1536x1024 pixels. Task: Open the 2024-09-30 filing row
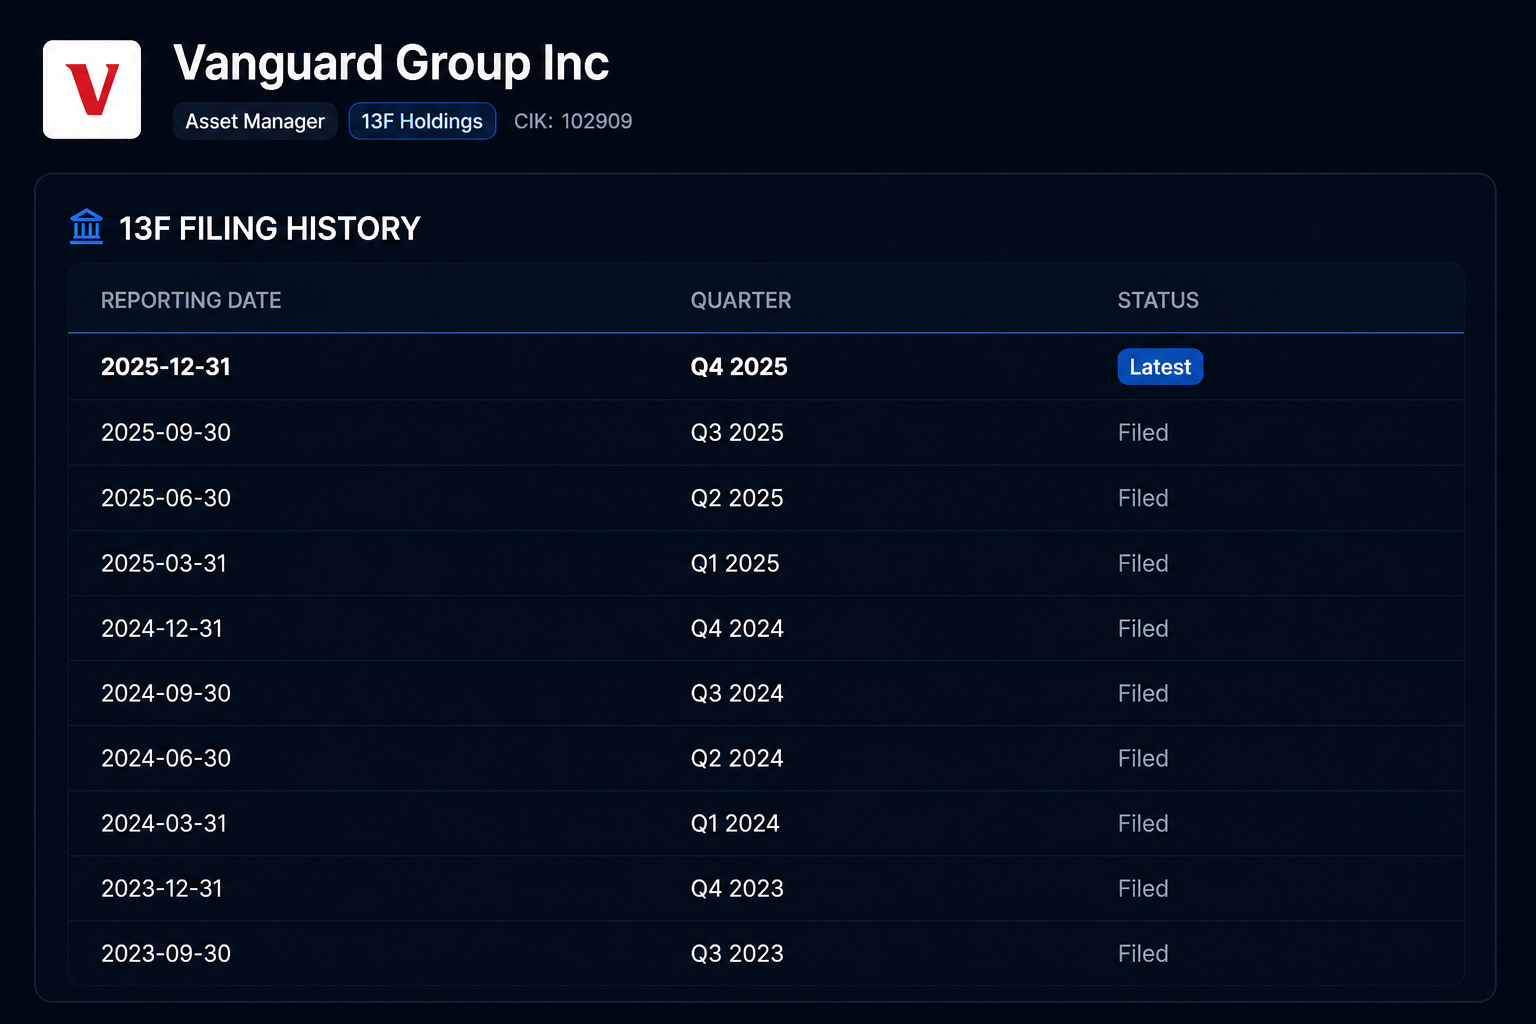click(x=766, y=693)
